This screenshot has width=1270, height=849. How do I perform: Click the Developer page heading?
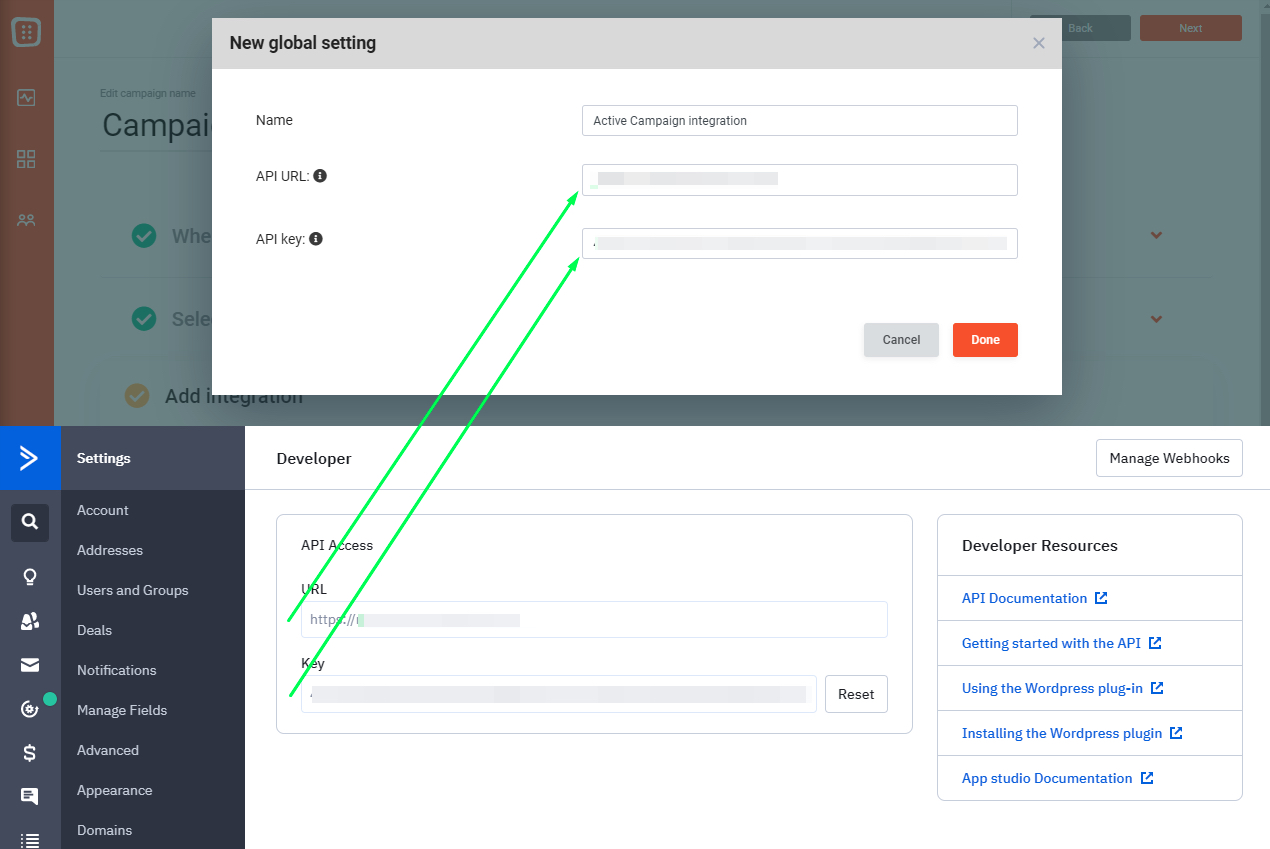(x=314, y=458)
